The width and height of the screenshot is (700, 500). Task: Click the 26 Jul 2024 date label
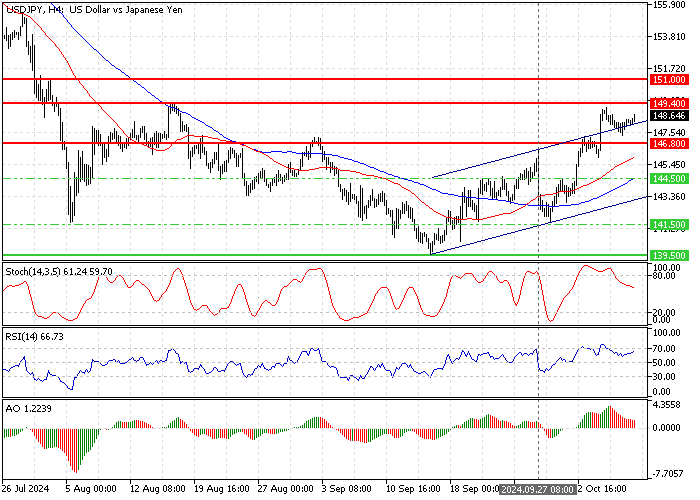(25, 489)
